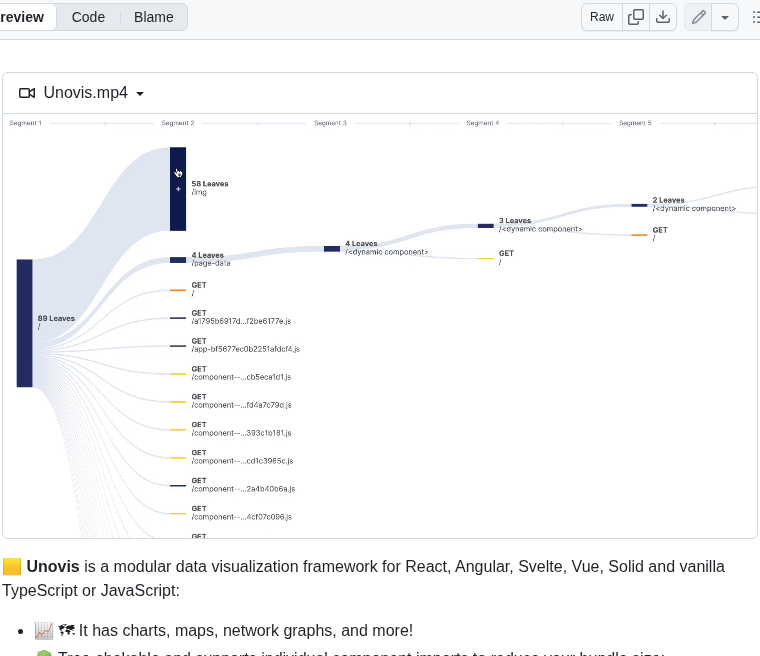The image size is (760, 656).
Task: Select the 3 Leaves dynamic component node
Action: 486,226
